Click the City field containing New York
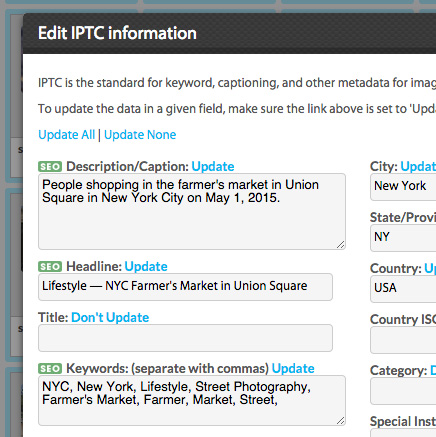This screenshot has height=437, width=436. click(x=403, y=187)
